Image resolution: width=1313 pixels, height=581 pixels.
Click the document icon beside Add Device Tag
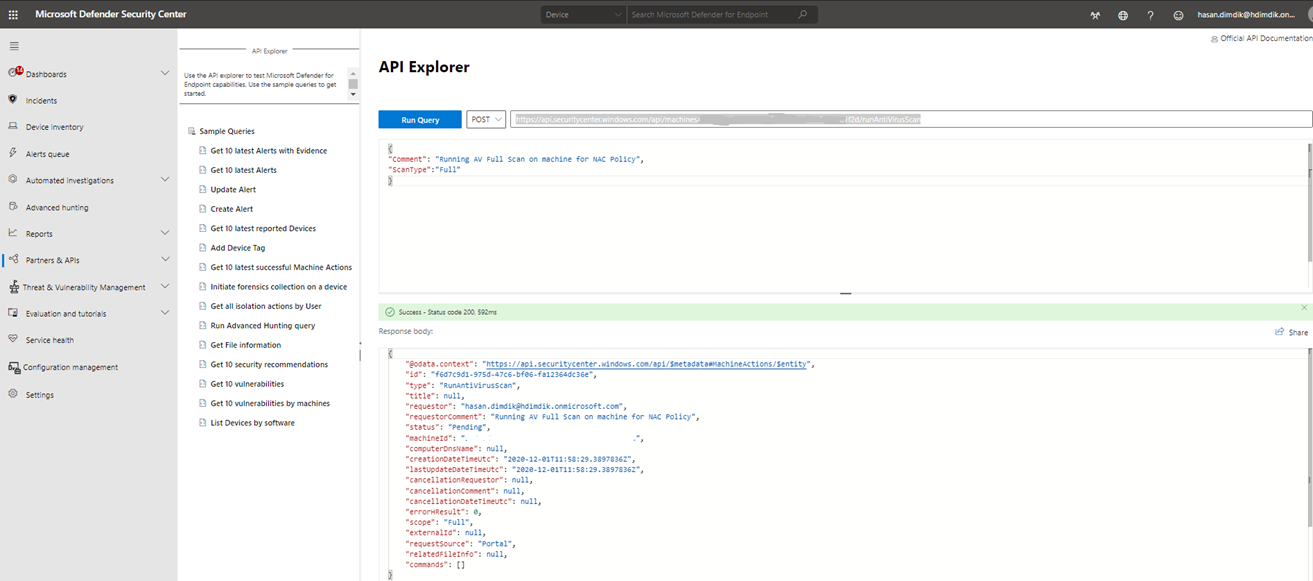tap(203, 248)
